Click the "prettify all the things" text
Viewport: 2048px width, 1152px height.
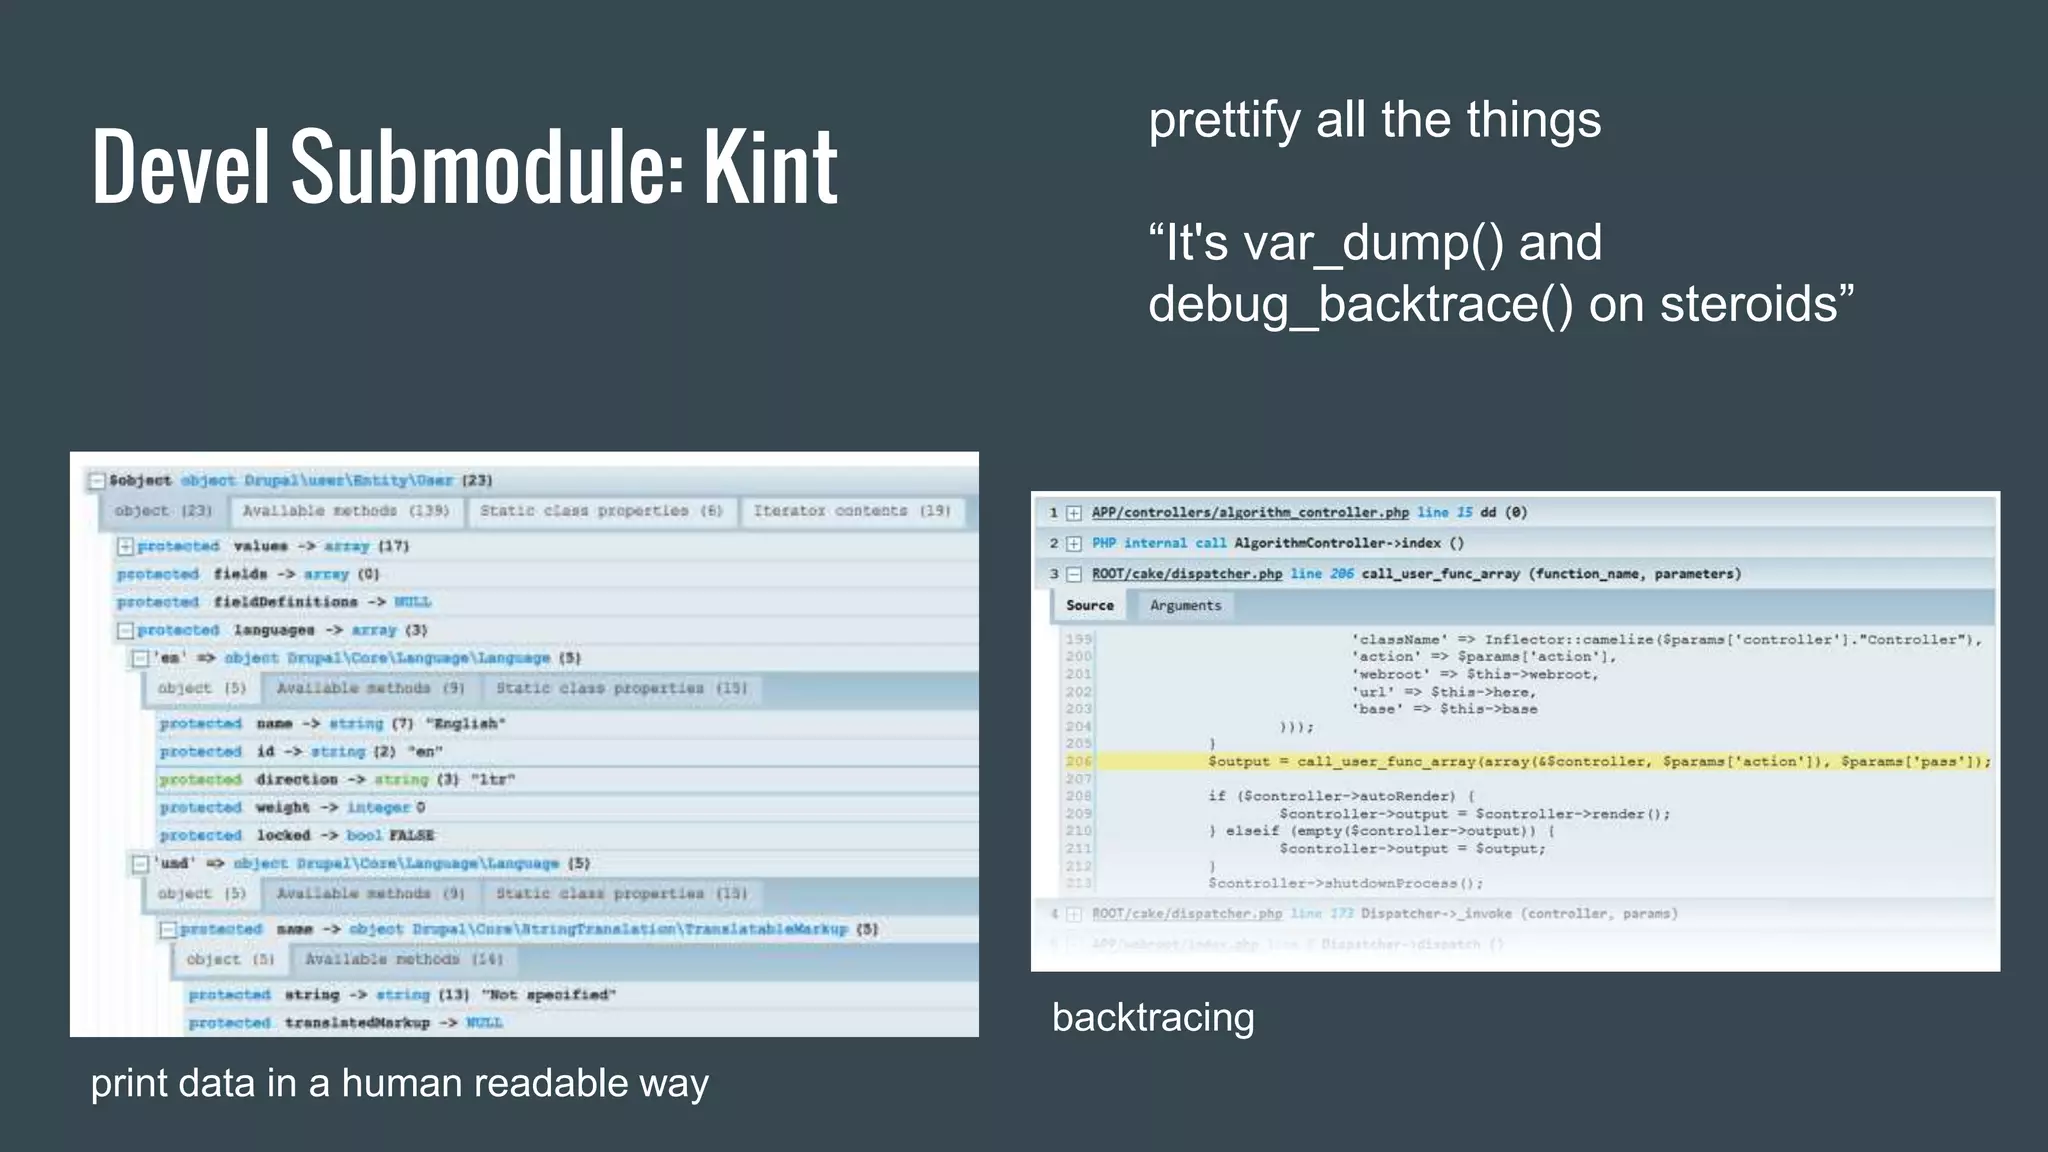(1375, 120)
